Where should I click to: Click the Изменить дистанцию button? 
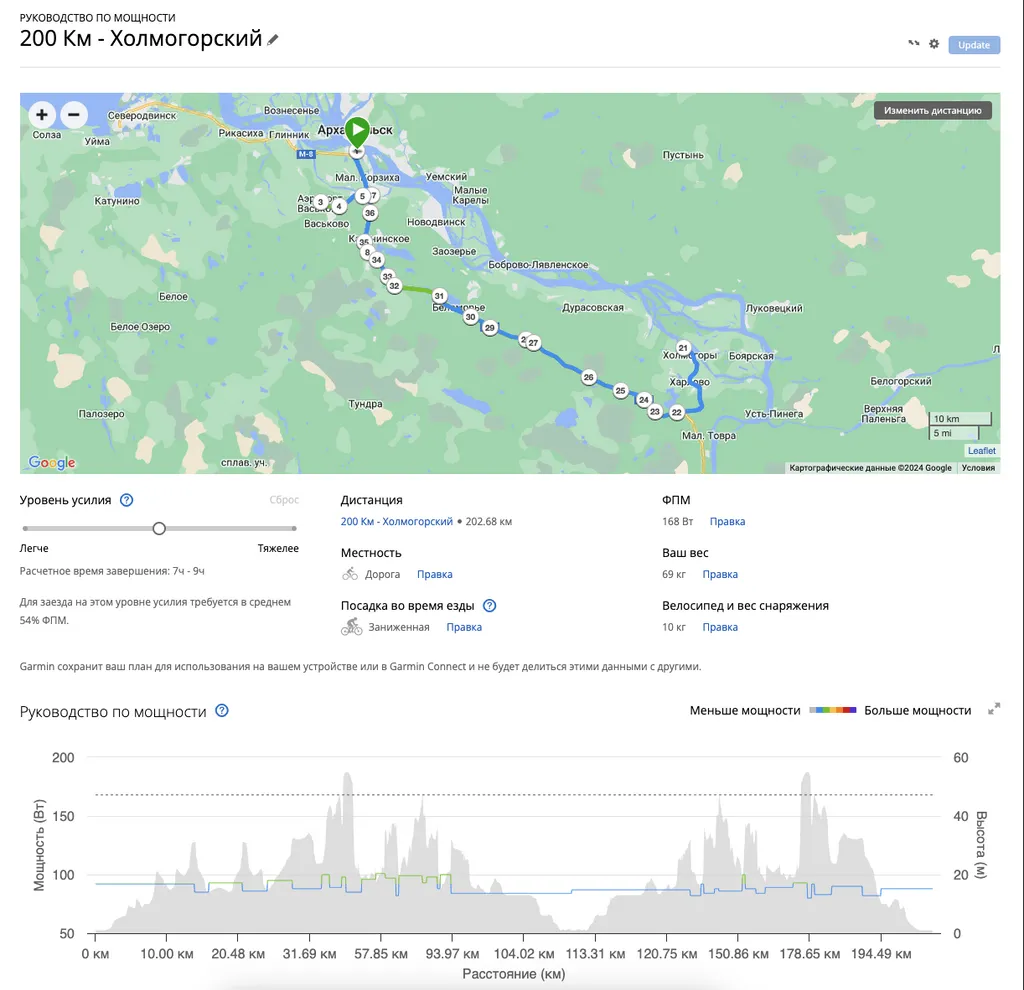click(932, 110)
